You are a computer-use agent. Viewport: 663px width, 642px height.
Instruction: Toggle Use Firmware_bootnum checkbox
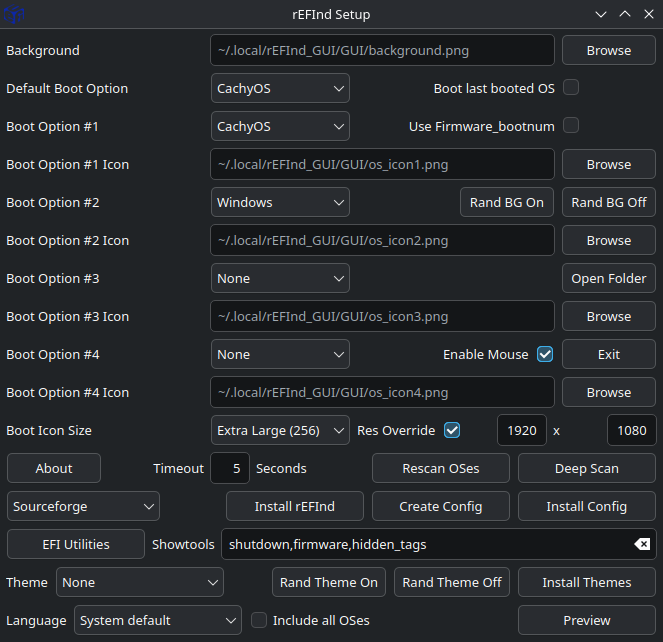coord(571,126)
